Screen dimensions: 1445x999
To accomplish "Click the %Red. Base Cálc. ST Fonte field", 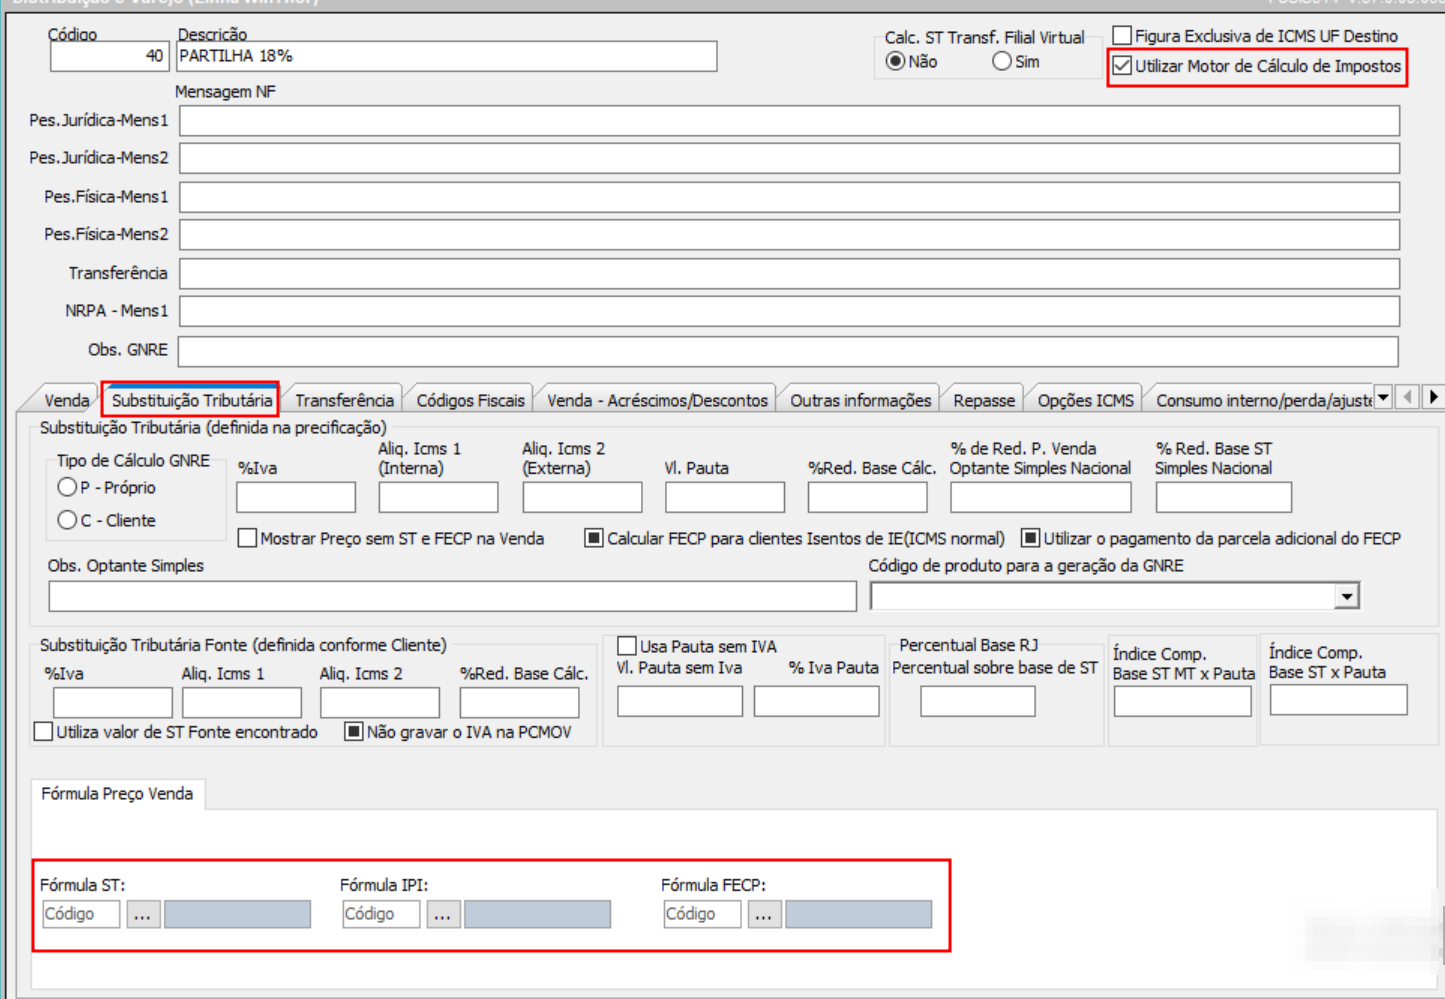I will click(x=520, y=703).
